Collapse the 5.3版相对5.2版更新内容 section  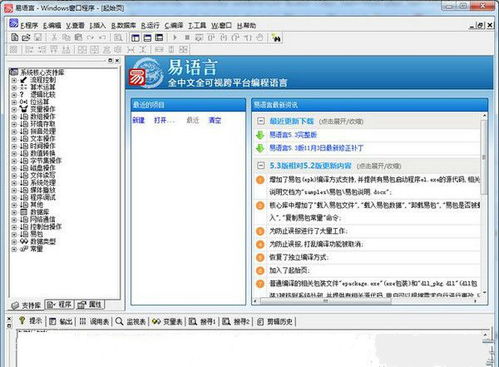pyautogui.click(x=261, y=165)
